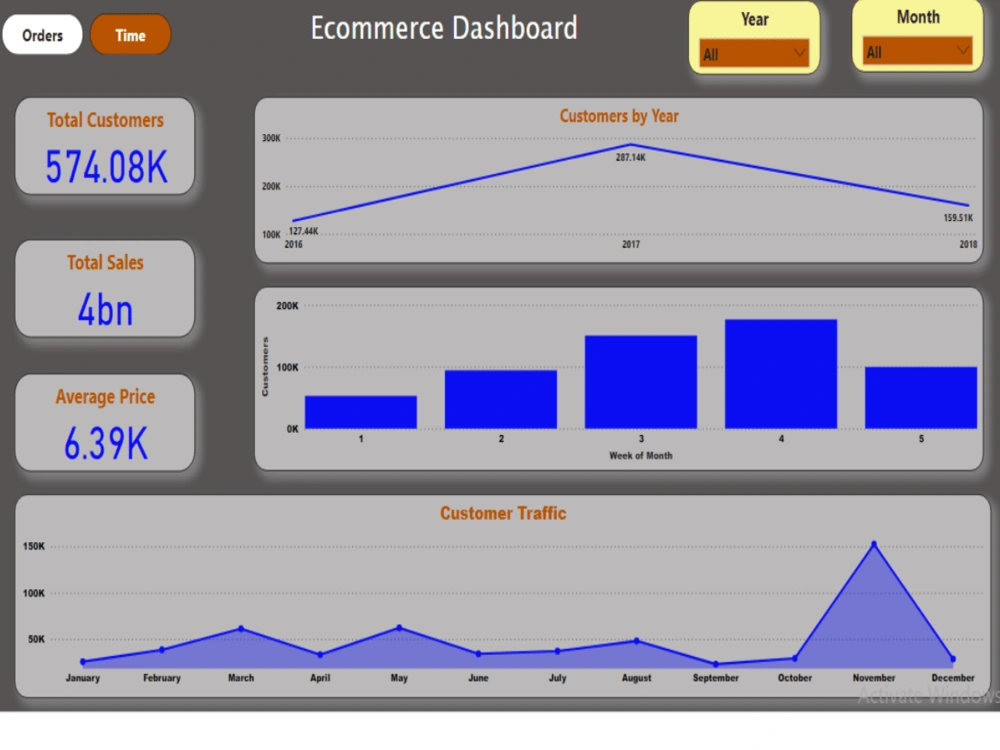Expand the Year filter showing 'All'
The width and height of the screenshot is (1000, 750).
pos(796,52)
